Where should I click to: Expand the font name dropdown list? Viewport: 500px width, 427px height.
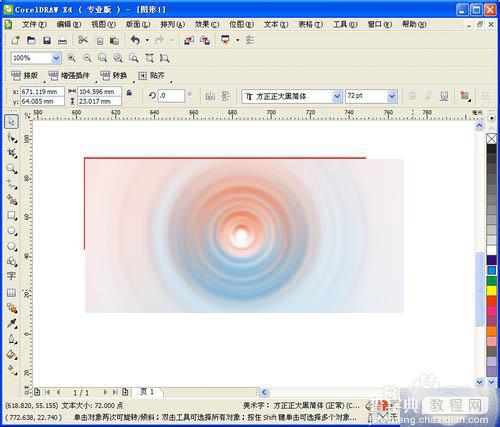tap(337, 97)
